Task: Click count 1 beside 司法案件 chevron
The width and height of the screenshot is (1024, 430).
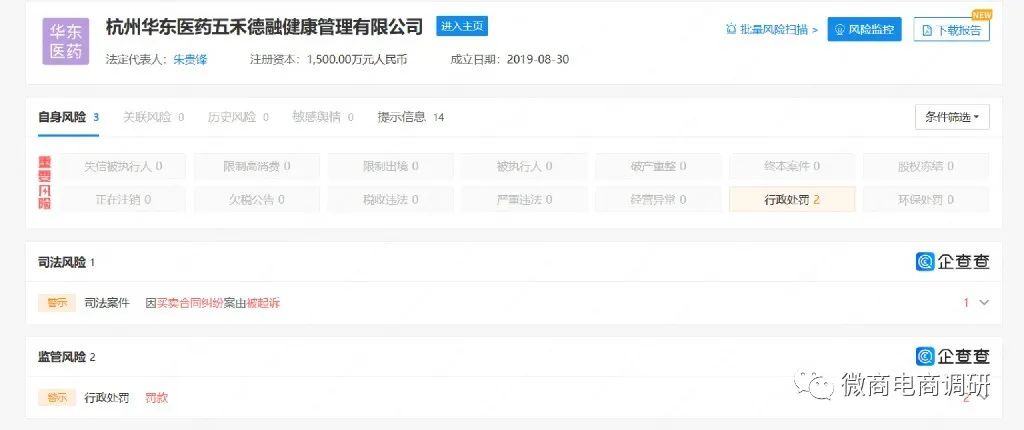Action: tap(966, 303)
